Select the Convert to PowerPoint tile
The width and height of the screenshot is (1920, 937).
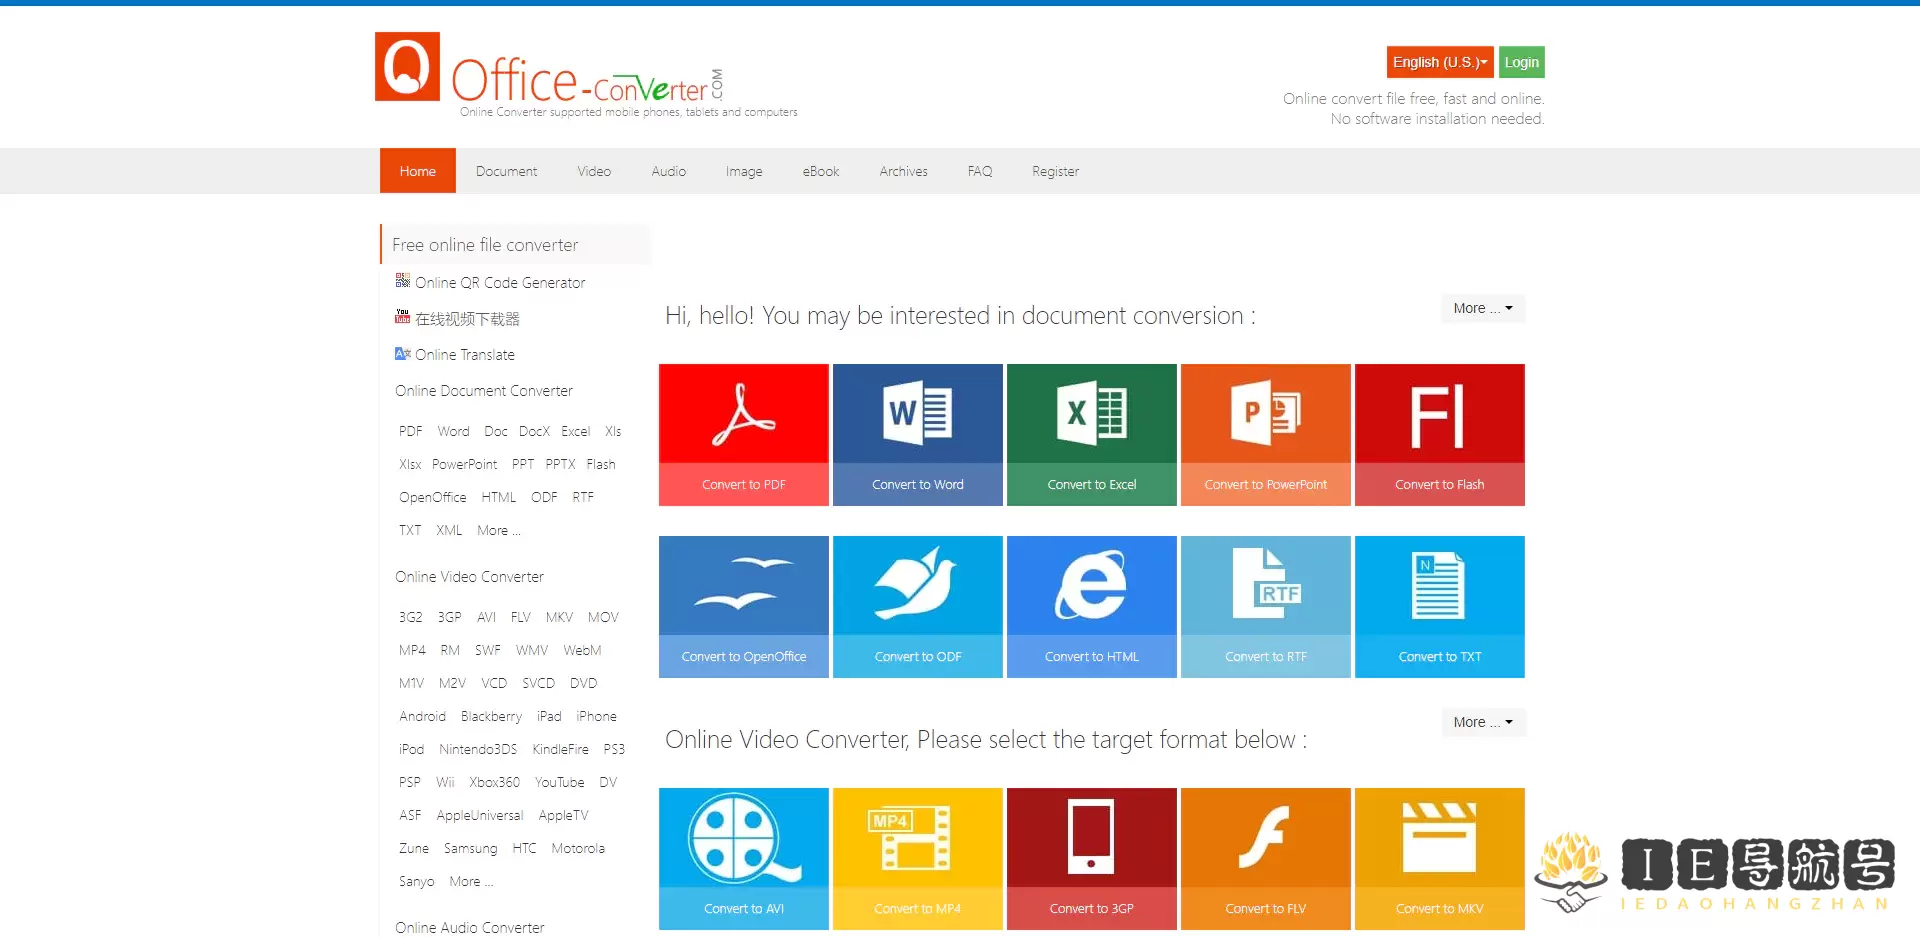1265,434
